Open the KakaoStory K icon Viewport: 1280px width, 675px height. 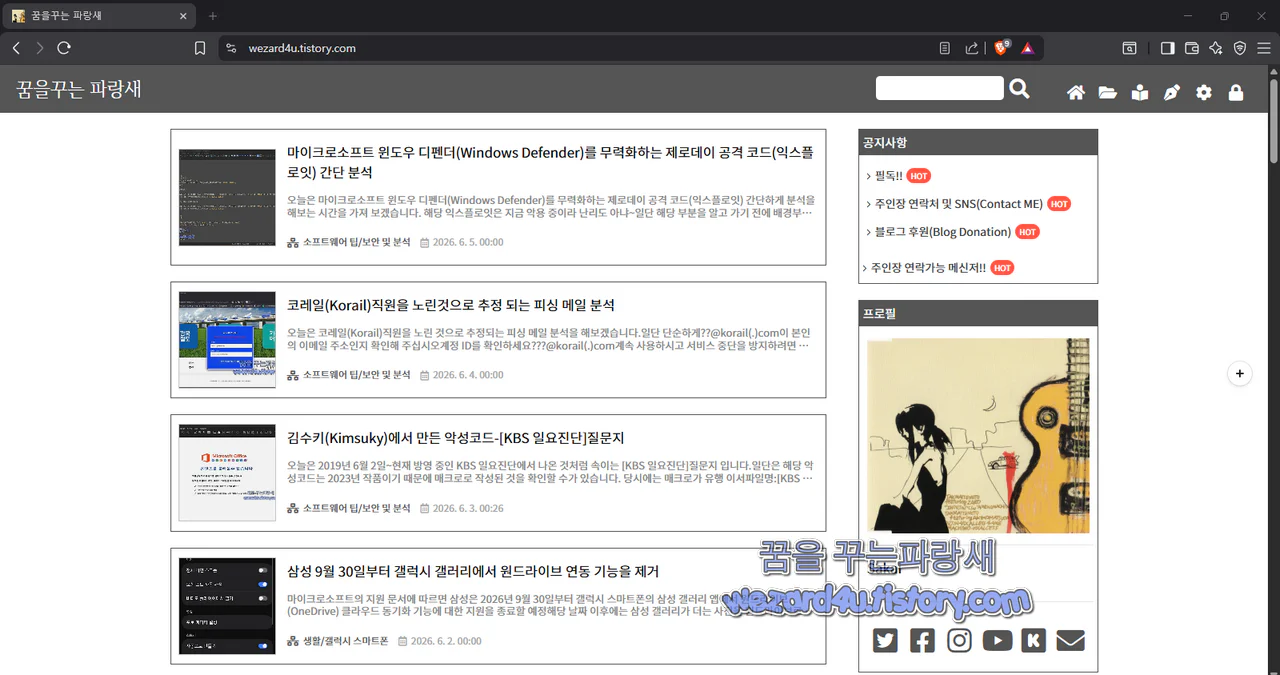(1034, 640)
